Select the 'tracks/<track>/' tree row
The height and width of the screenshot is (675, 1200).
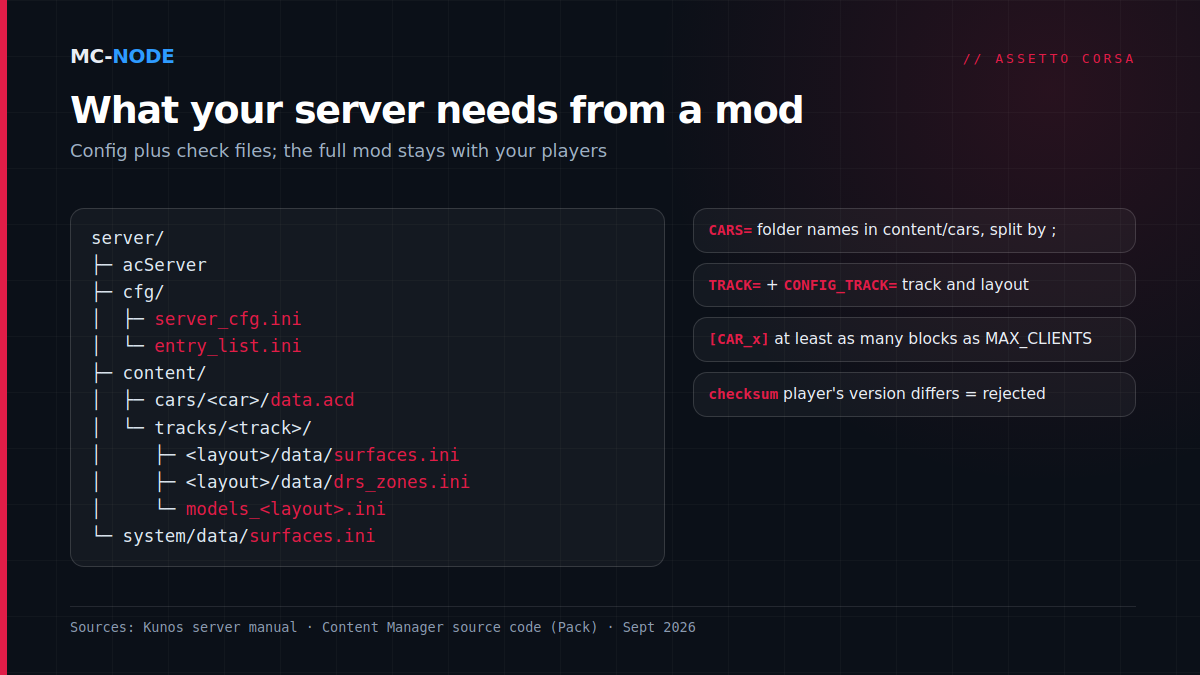(x=233, y=427)
